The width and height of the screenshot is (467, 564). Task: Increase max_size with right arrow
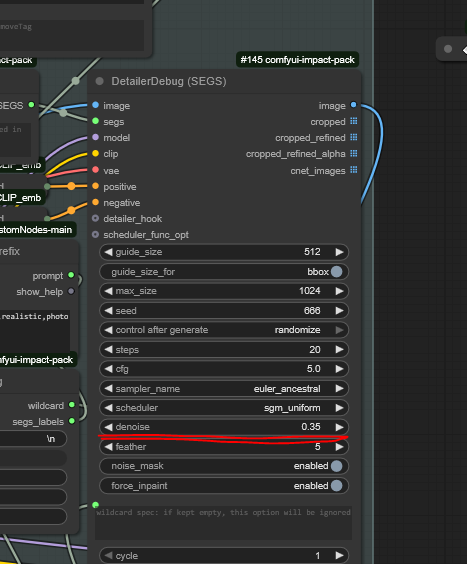point(339,291)
